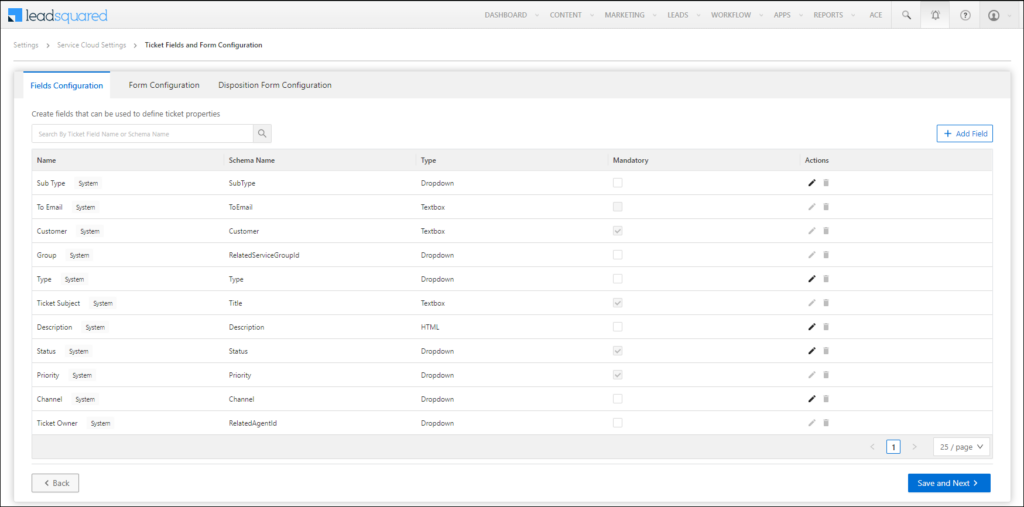
Task: Toggle Mandatory checkbox for Status
Action: click(x=617, y=351)
